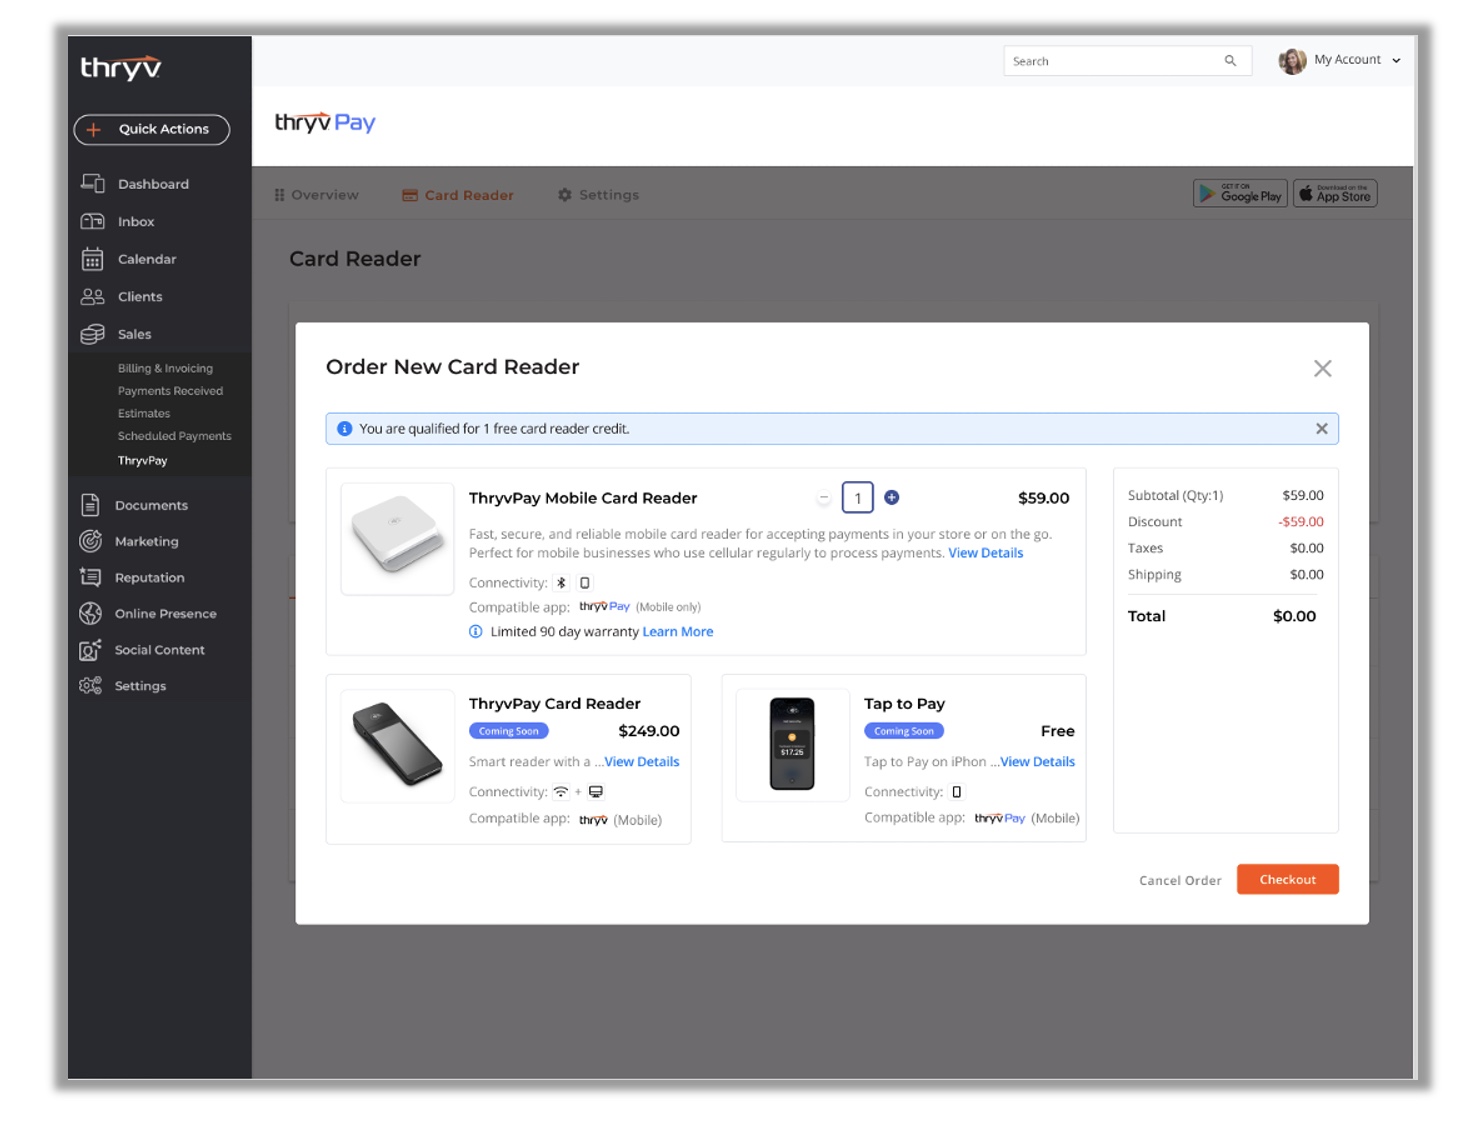Click the ThryvPay header logo
This screenshot has width=1484, height=1136.
pos(325,122)
